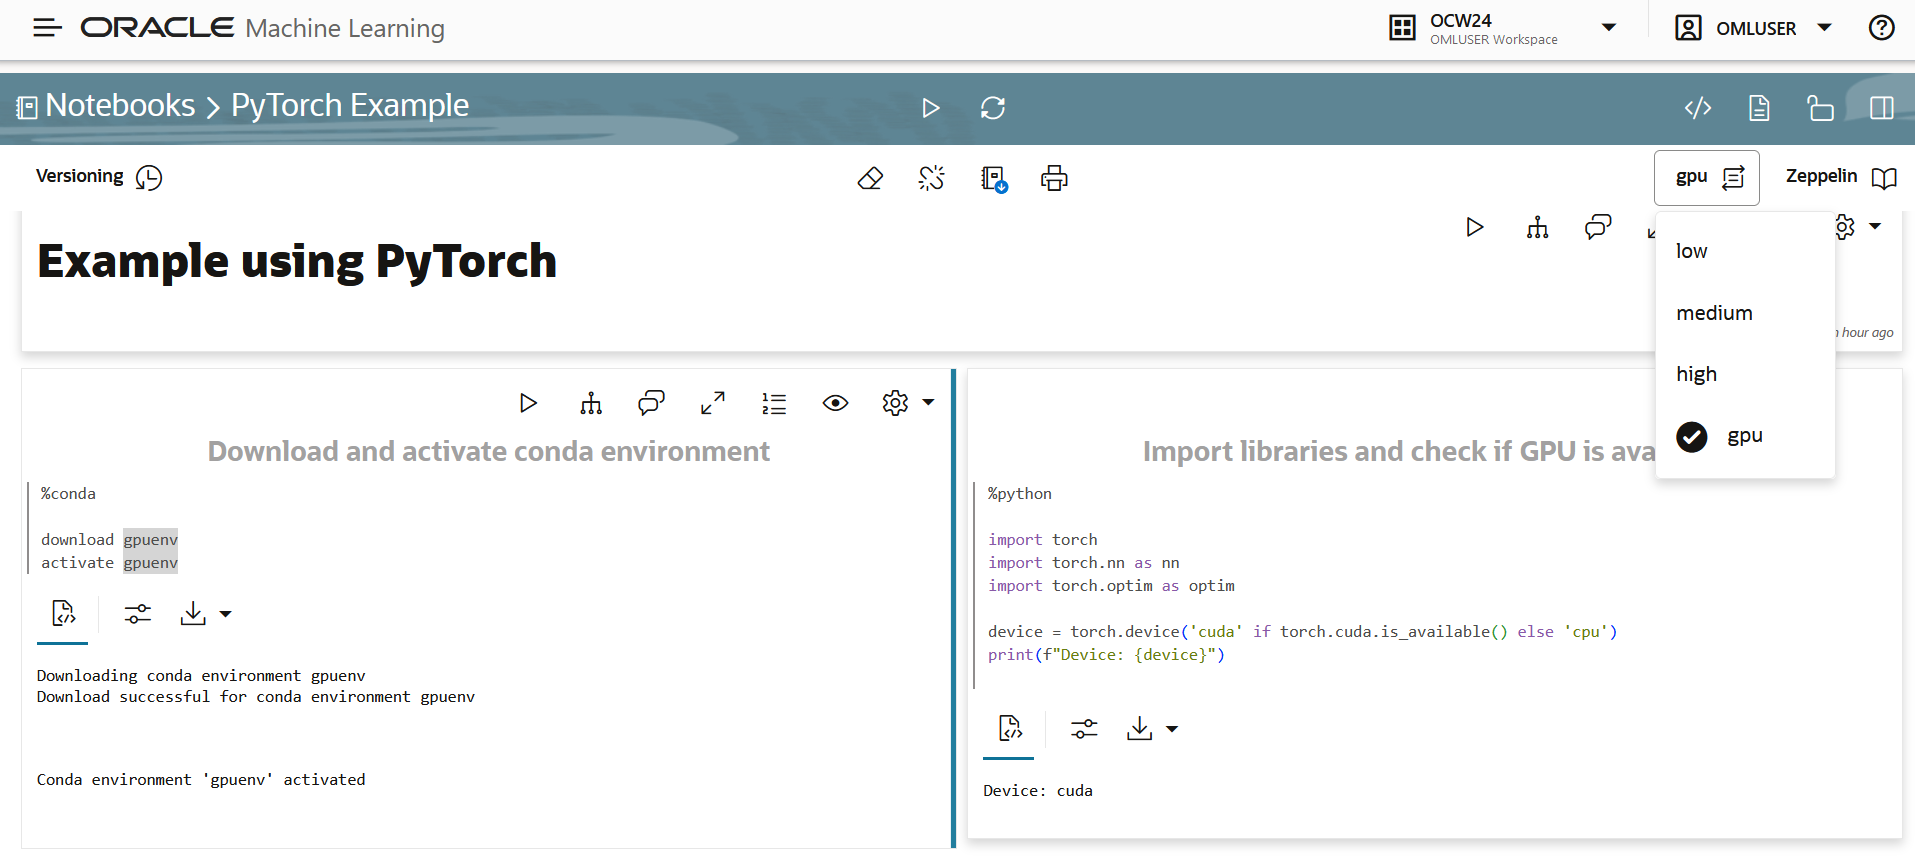Click the print Device code line
Image resolution: width=1915 pixels, height=856 pixels.
tap(1106, 655)
